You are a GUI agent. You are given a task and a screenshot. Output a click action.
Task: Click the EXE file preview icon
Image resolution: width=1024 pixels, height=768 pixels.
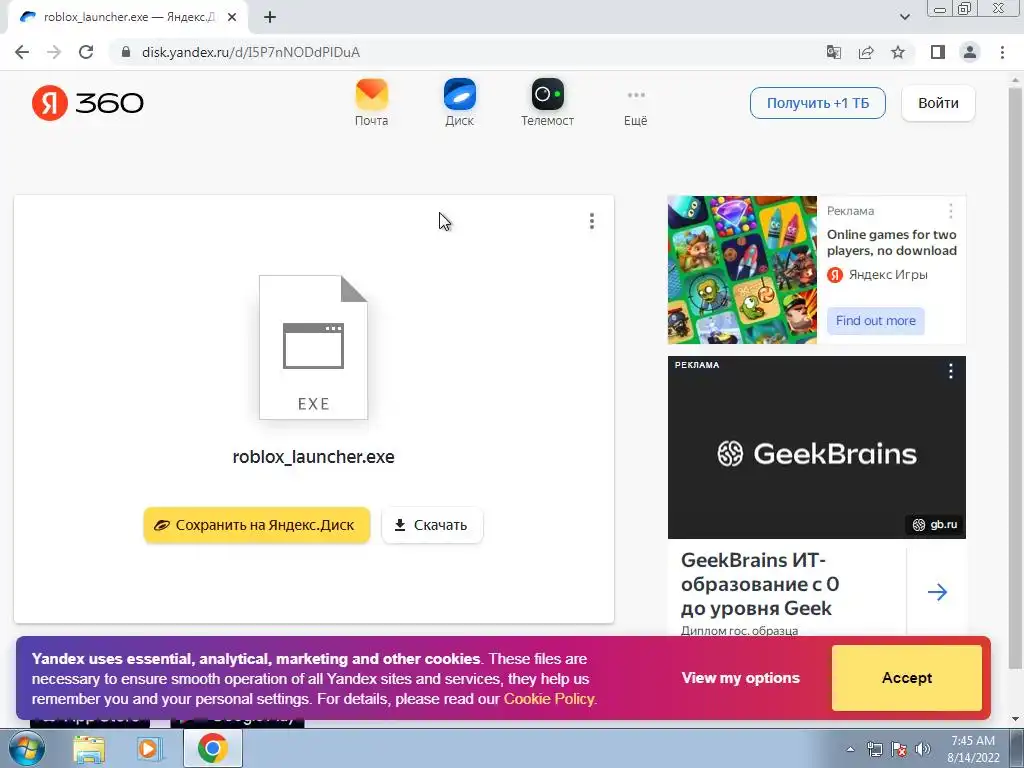tap(313, 347)
